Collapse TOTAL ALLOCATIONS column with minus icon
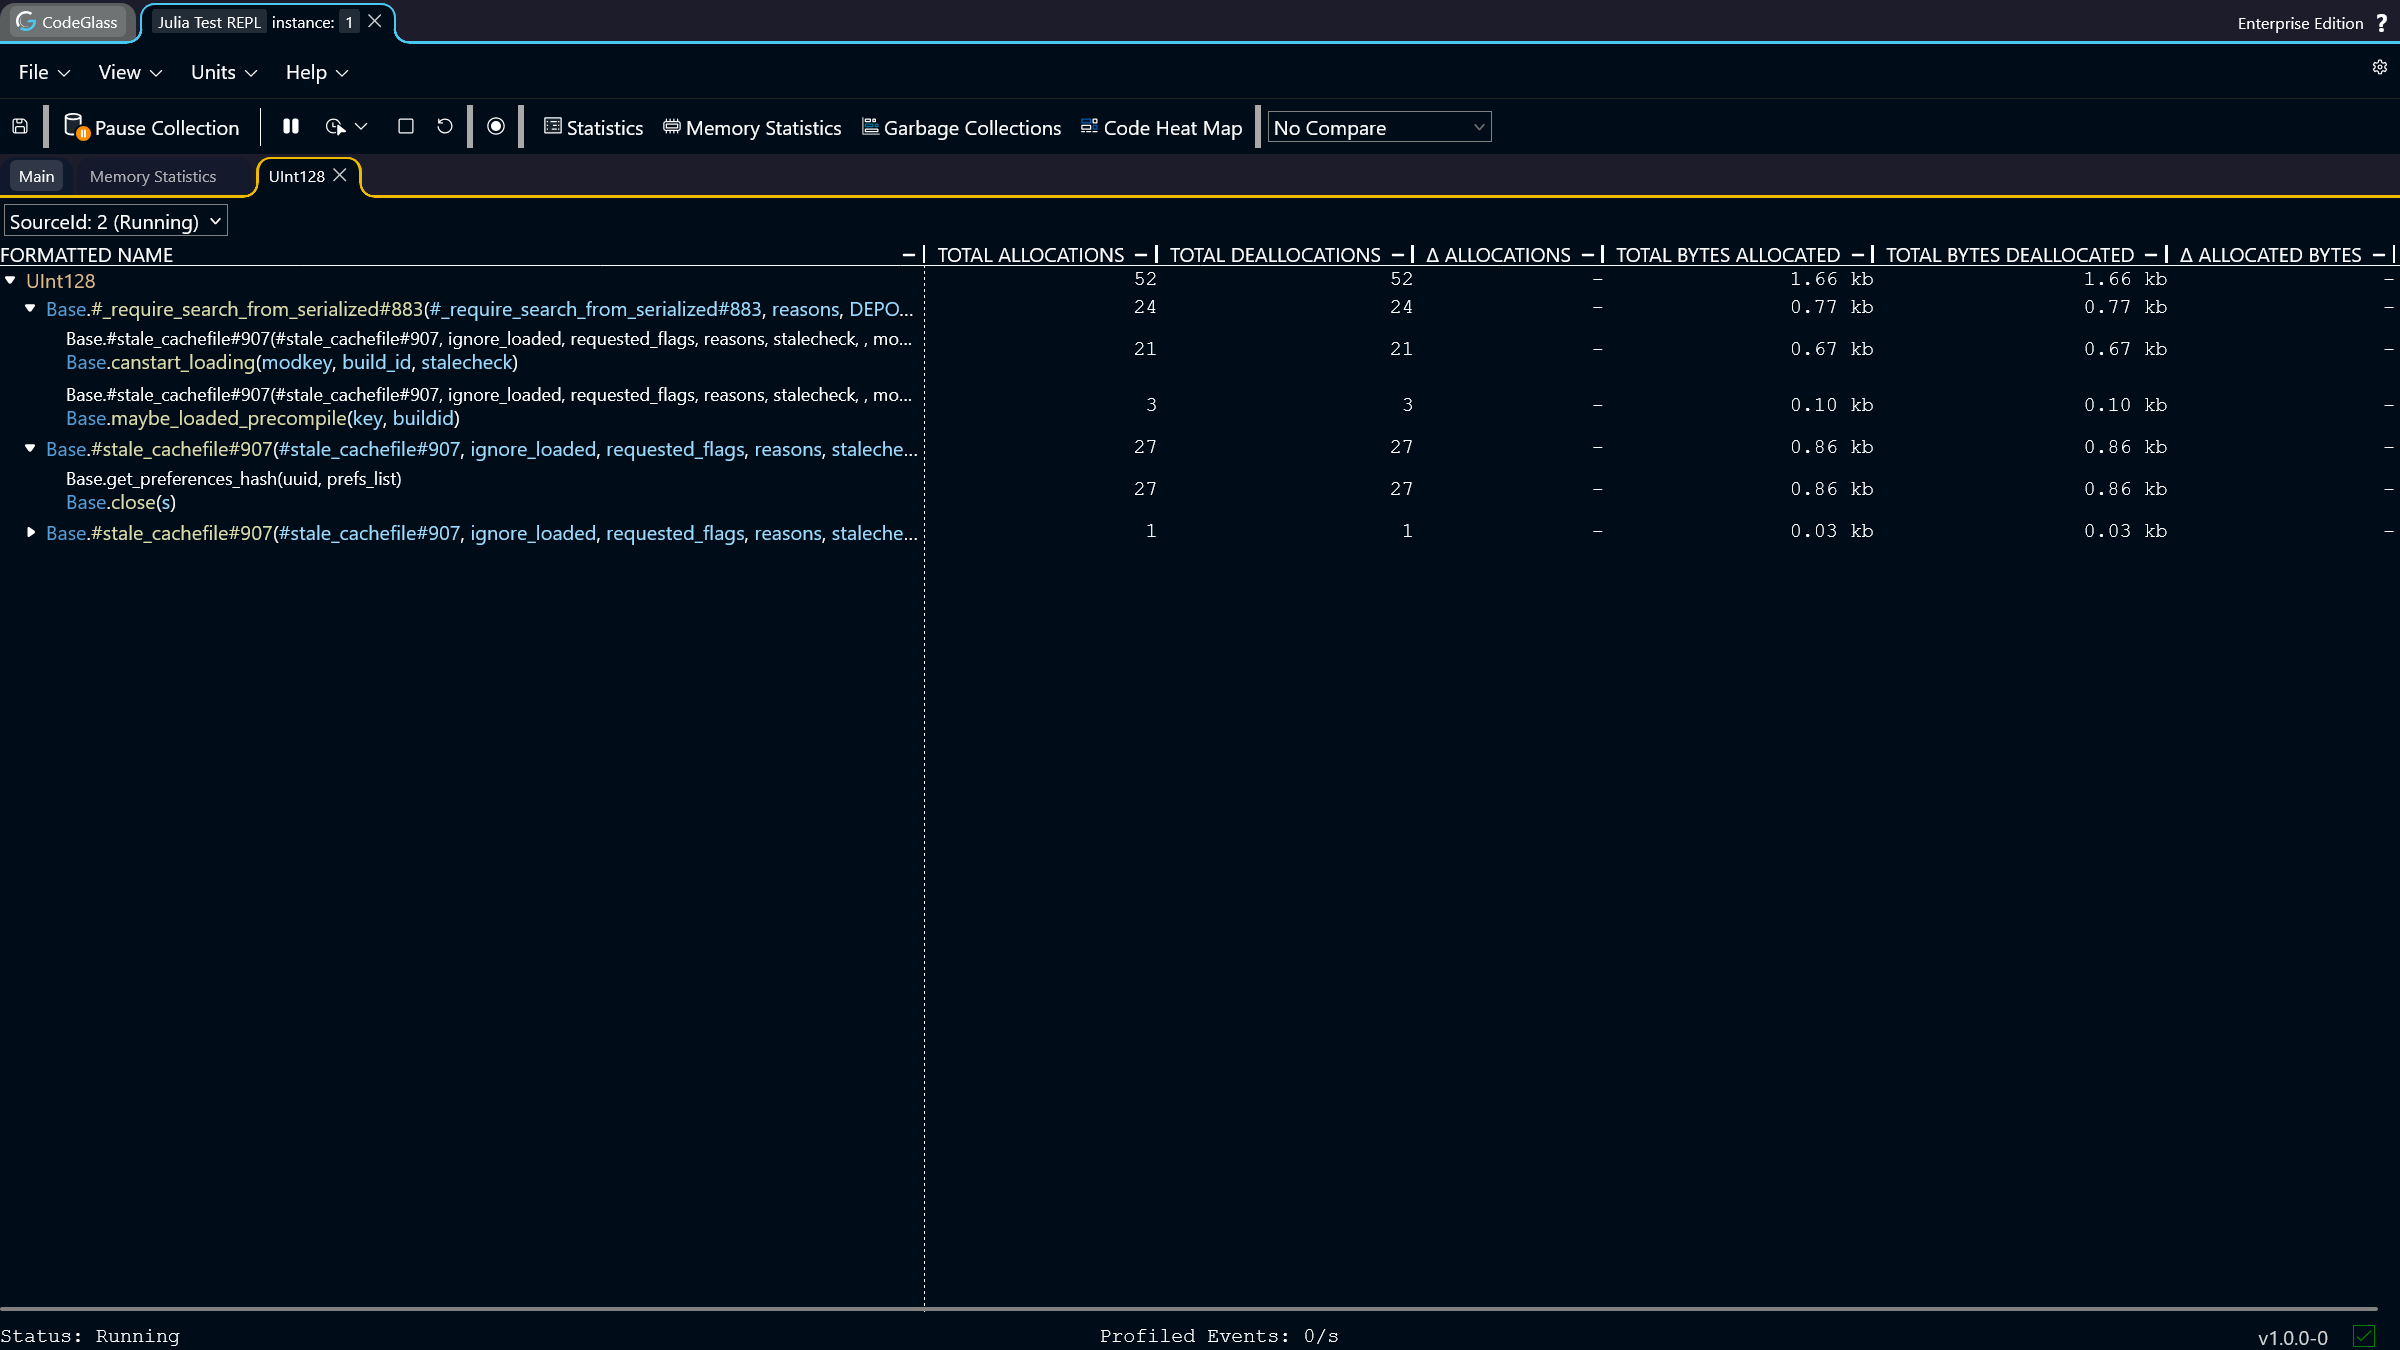 click(x=1141, y=255)
